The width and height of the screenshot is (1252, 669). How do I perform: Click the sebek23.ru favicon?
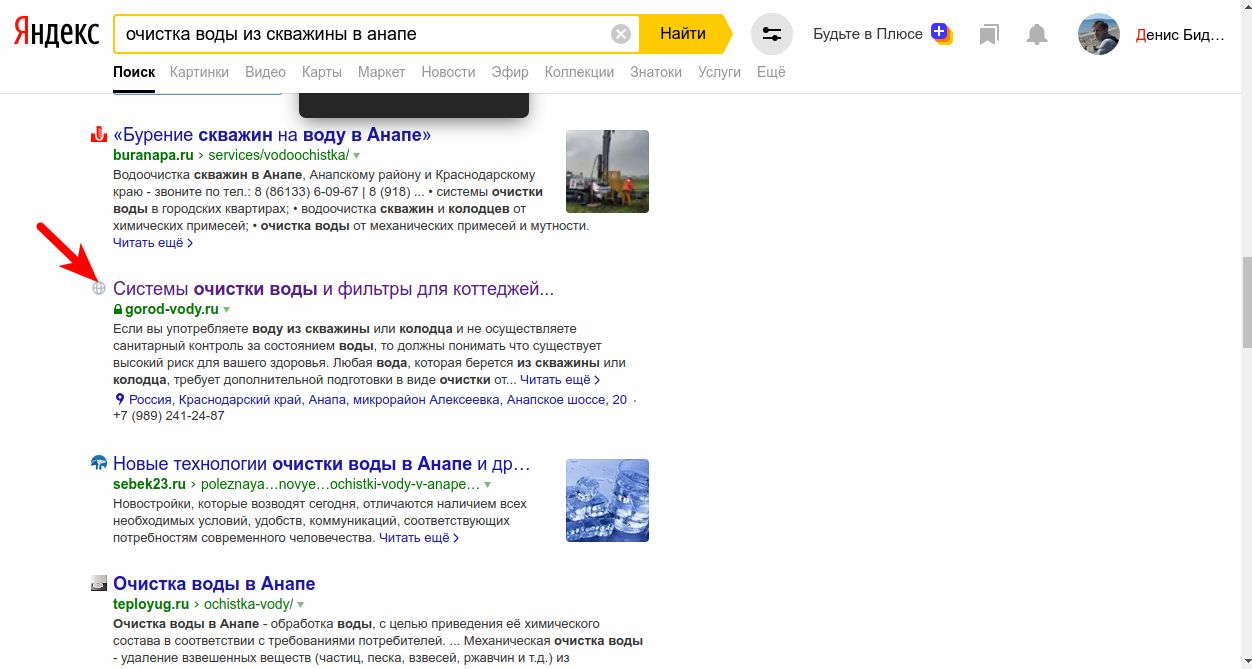(99, 464)
